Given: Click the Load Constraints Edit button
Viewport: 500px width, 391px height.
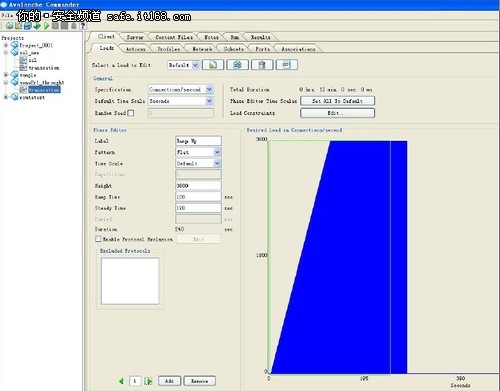Looking at the screenshot, I should tap(337, 113).
